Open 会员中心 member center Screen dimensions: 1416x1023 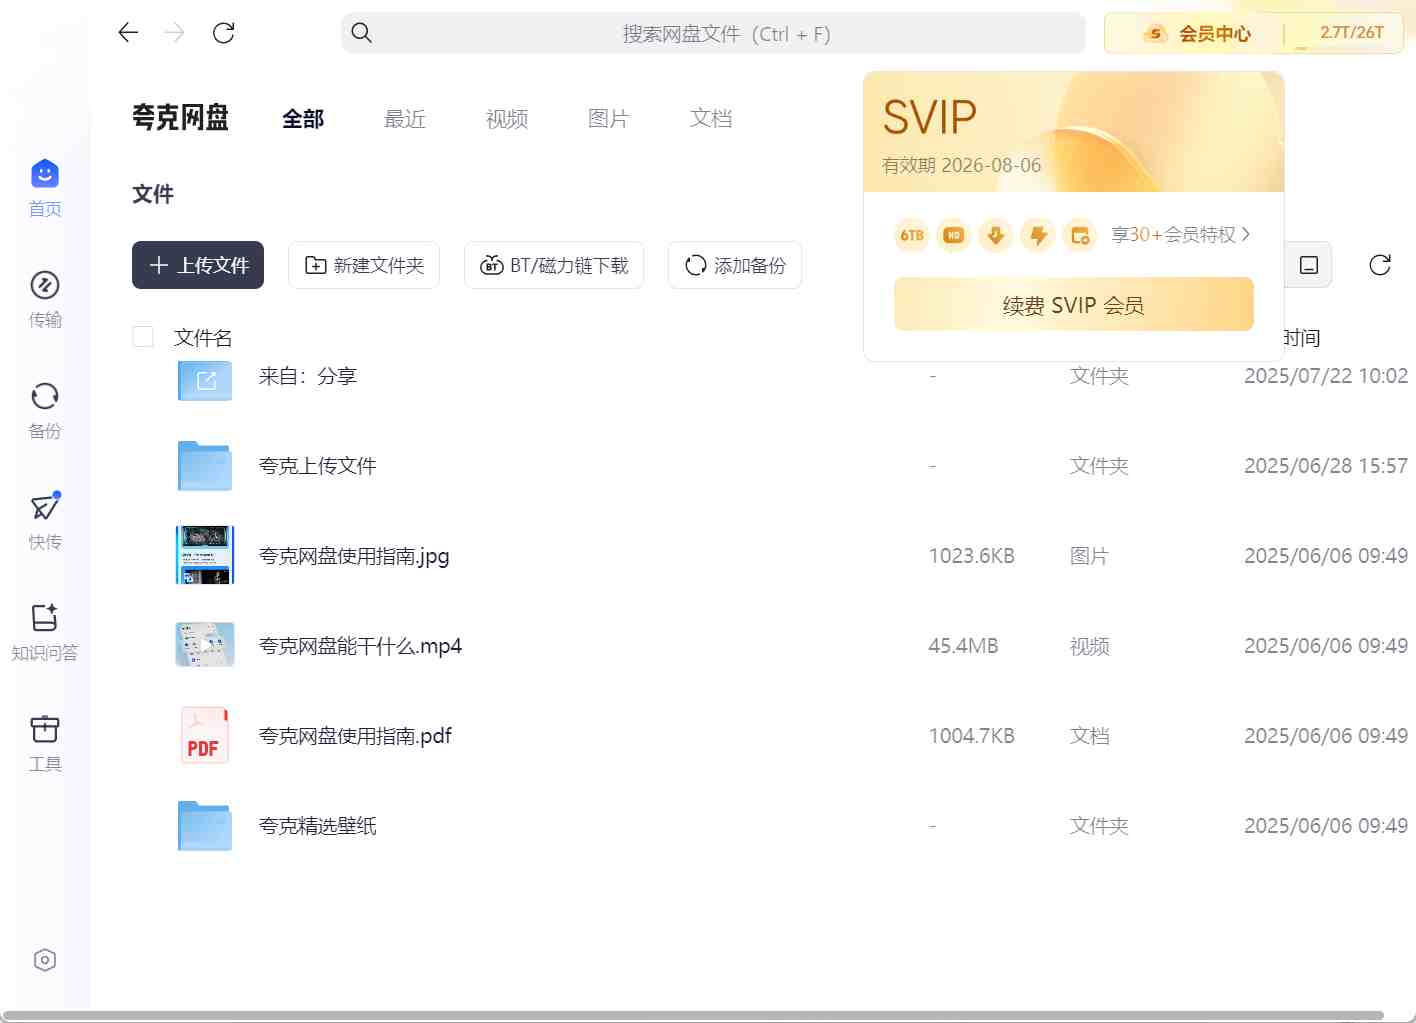pos(1196,34)
